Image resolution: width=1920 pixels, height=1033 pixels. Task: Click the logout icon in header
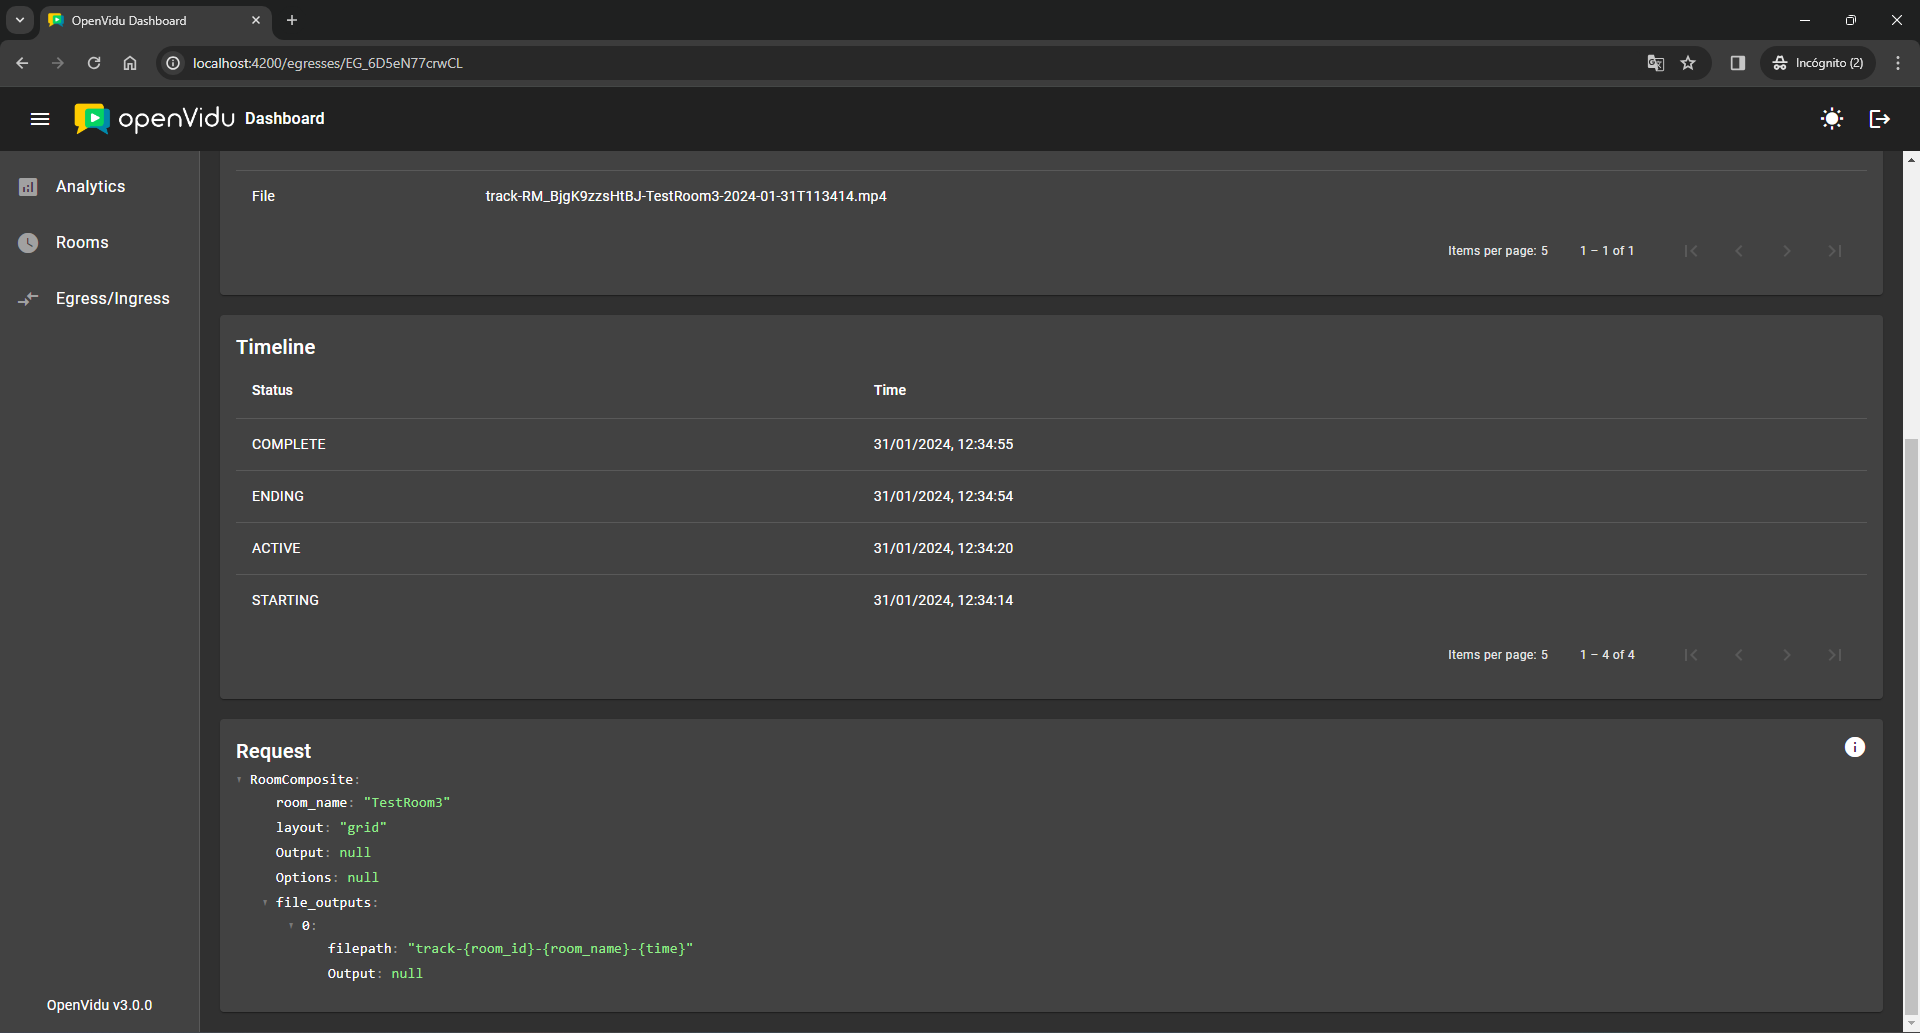(1879, 119)
